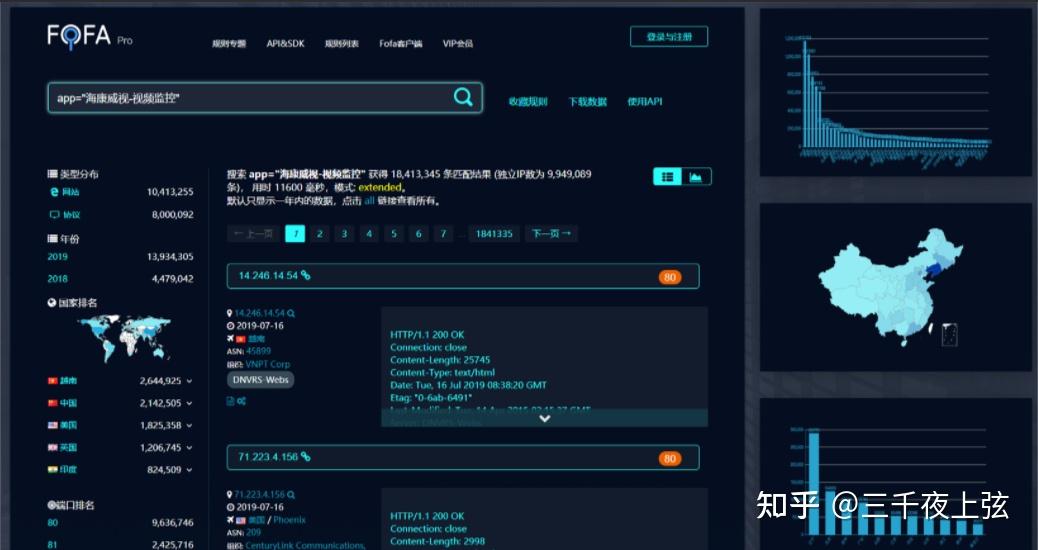Click the 'all' link to view all data
1038x550 pixels.
coord(369,201)
